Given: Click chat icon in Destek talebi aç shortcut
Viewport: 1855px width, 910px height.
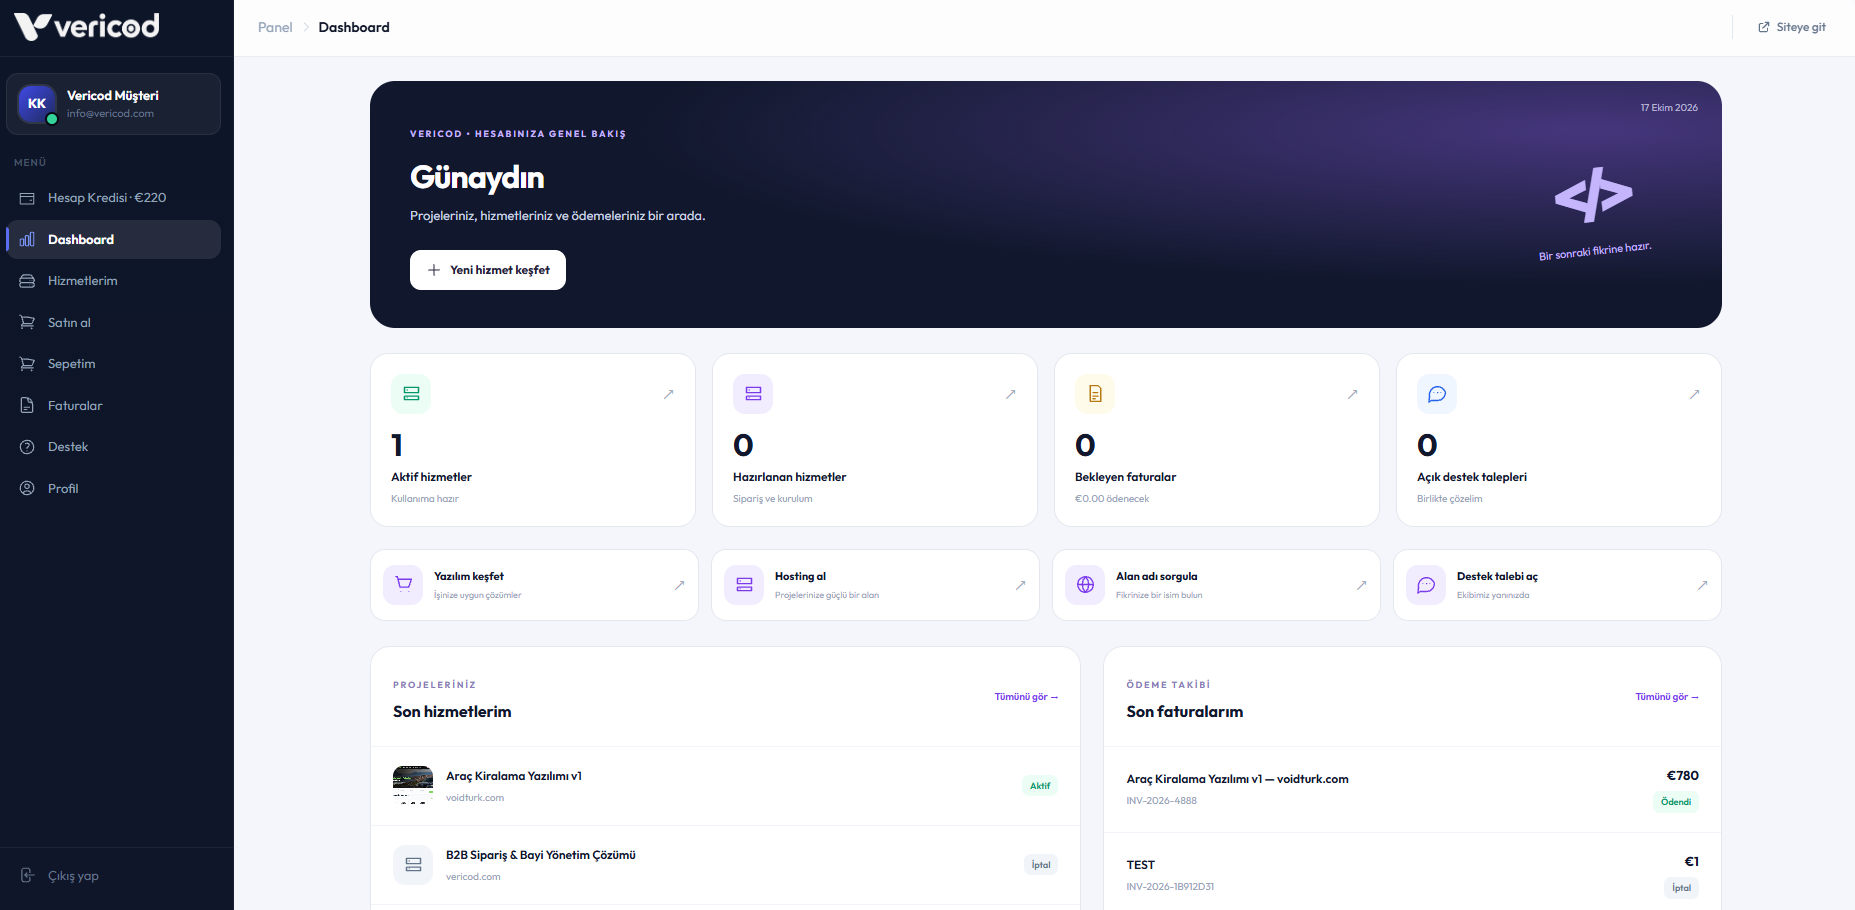Looking at the screenshot, I should 1426,585.
